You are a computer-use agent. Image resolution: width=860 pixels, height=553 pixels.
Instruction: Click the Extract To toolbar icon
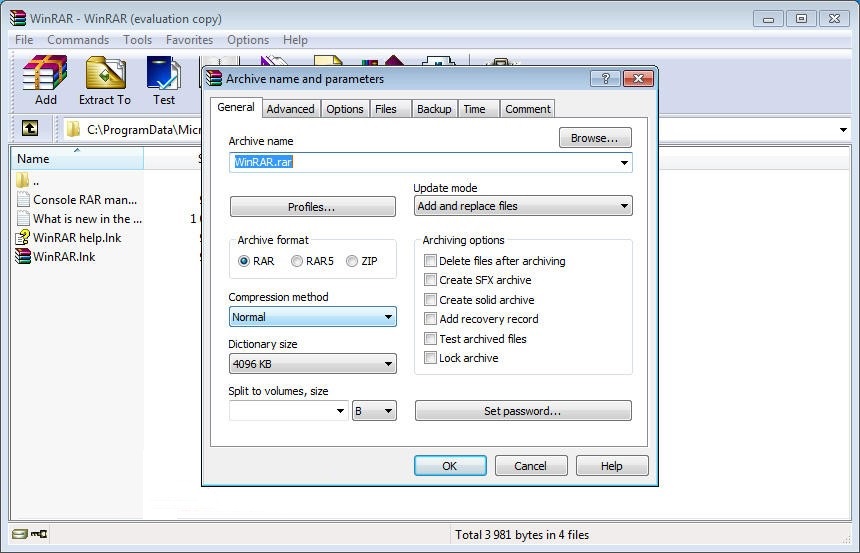tap(106, 72)
